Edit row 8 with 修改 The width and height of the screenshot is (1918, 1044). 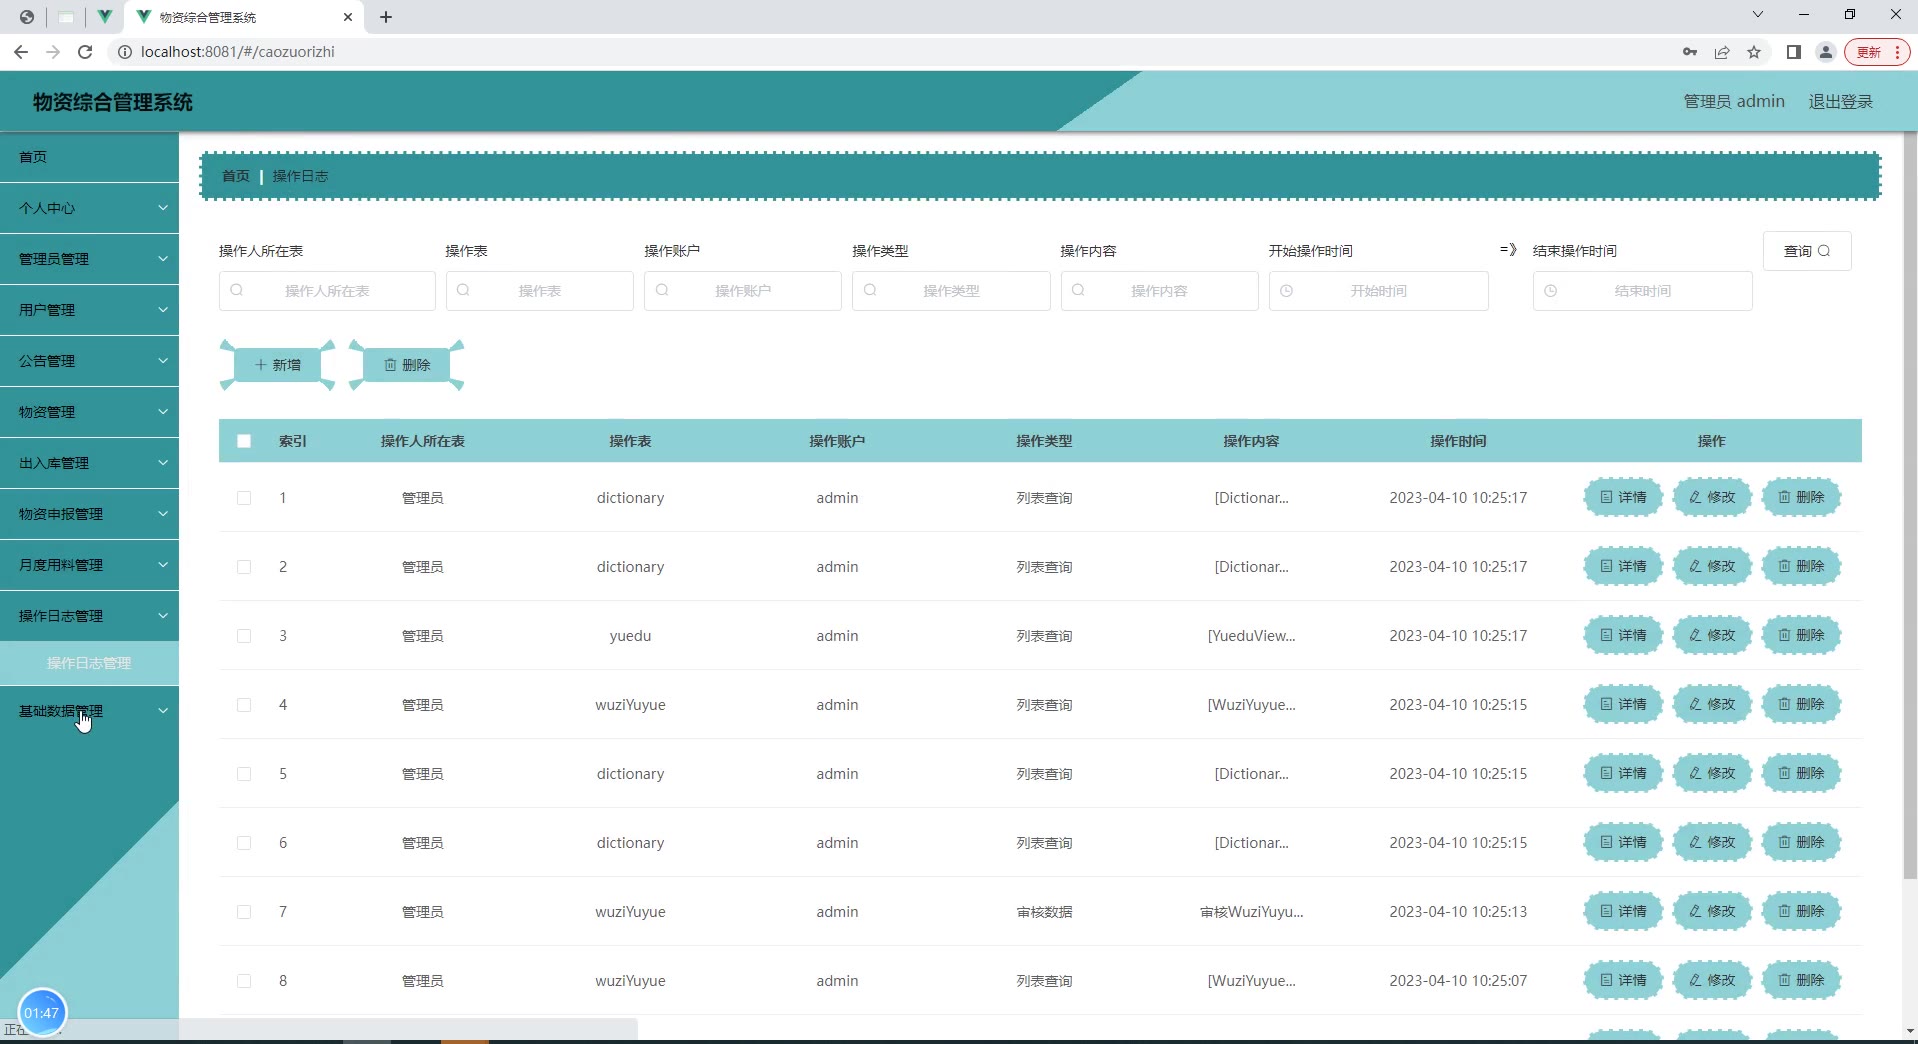1712,980
